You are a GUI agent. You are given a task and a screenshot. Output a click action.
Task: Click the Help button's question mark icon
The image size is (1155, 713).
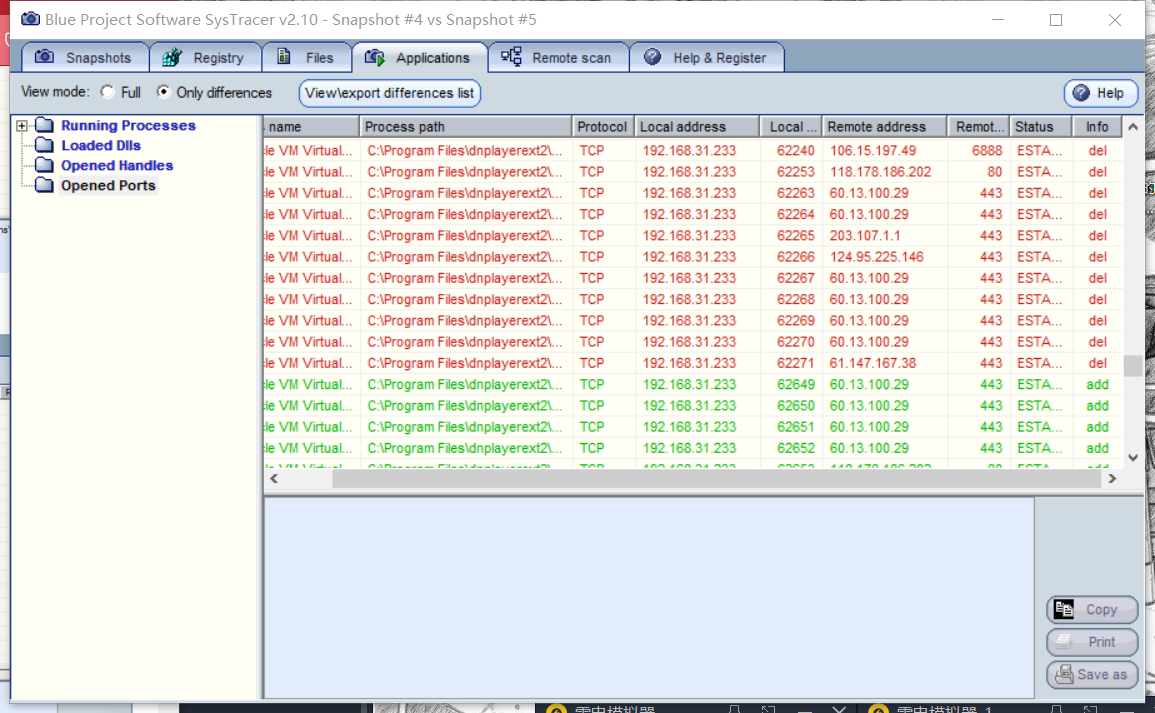[1081, 93]
